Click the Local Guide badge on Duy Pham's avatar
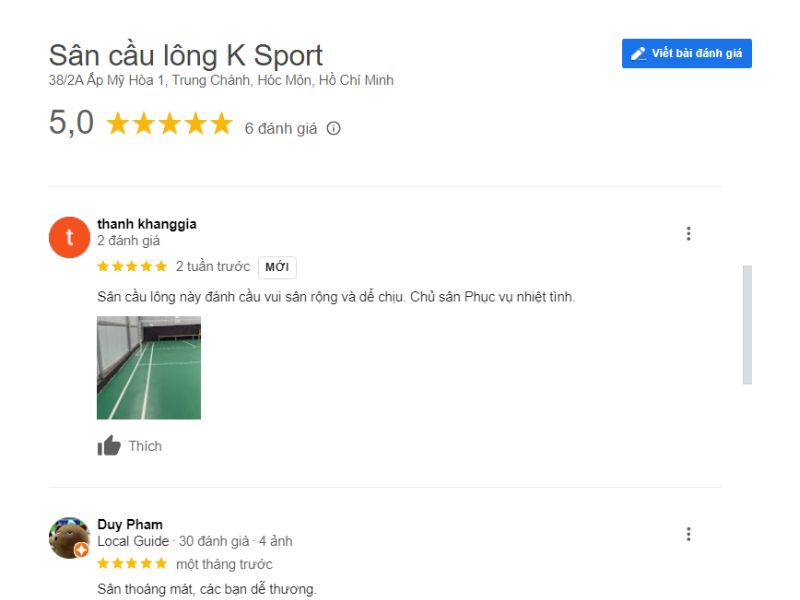 81,550
